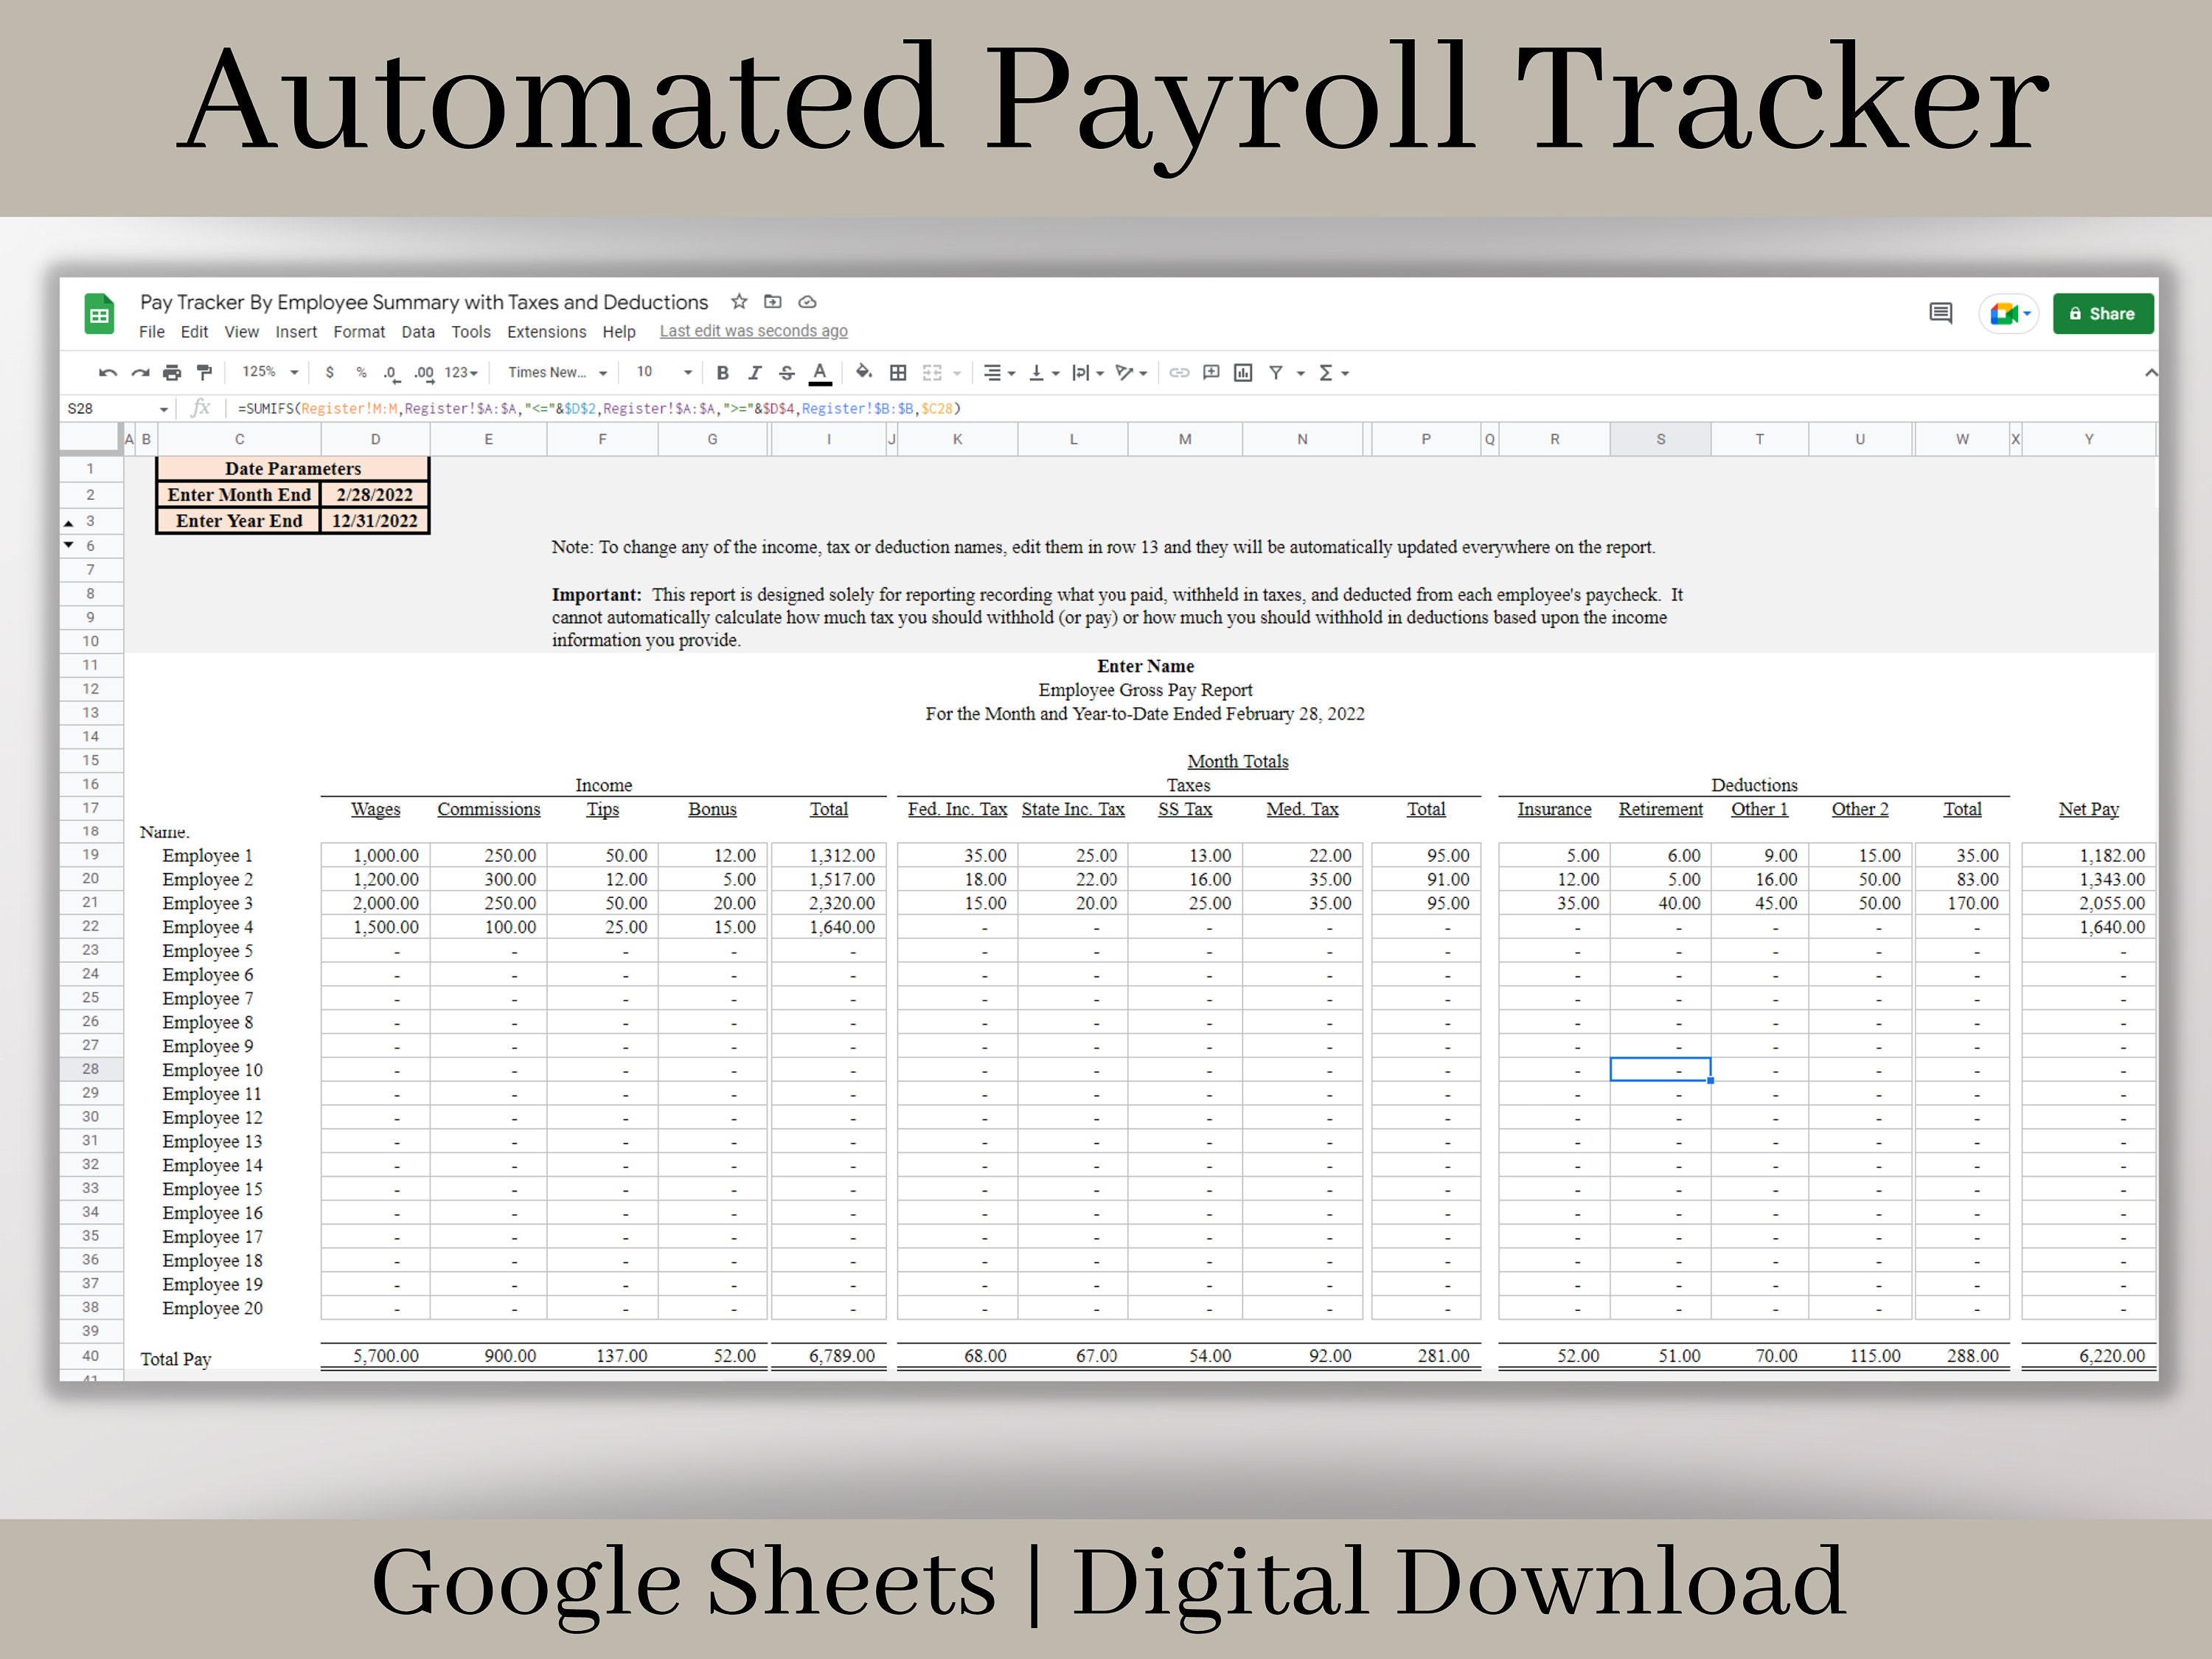Open the File menu
Viewport: 2212px width, 1659px height.
[152, 332]
